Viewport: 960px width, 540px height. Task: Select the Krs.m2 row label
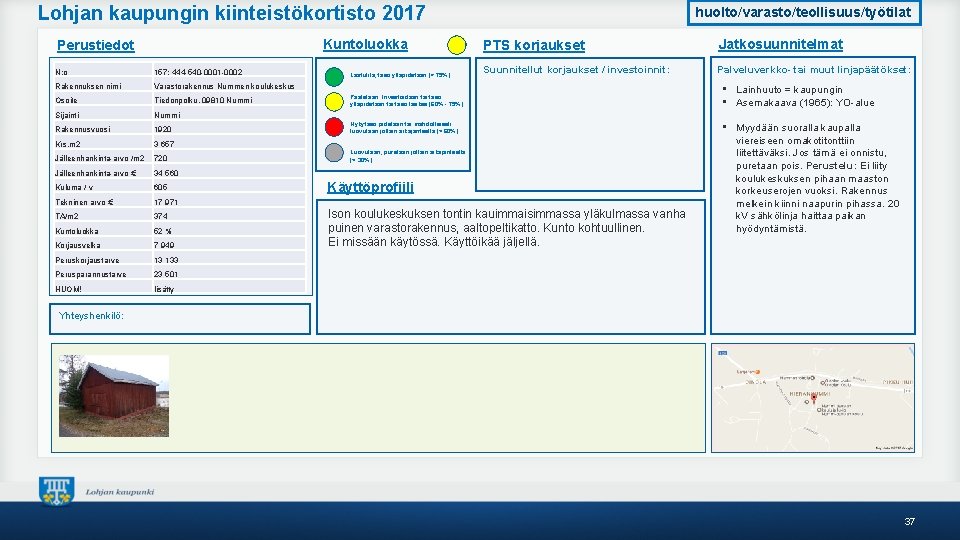tap(67, 144)
